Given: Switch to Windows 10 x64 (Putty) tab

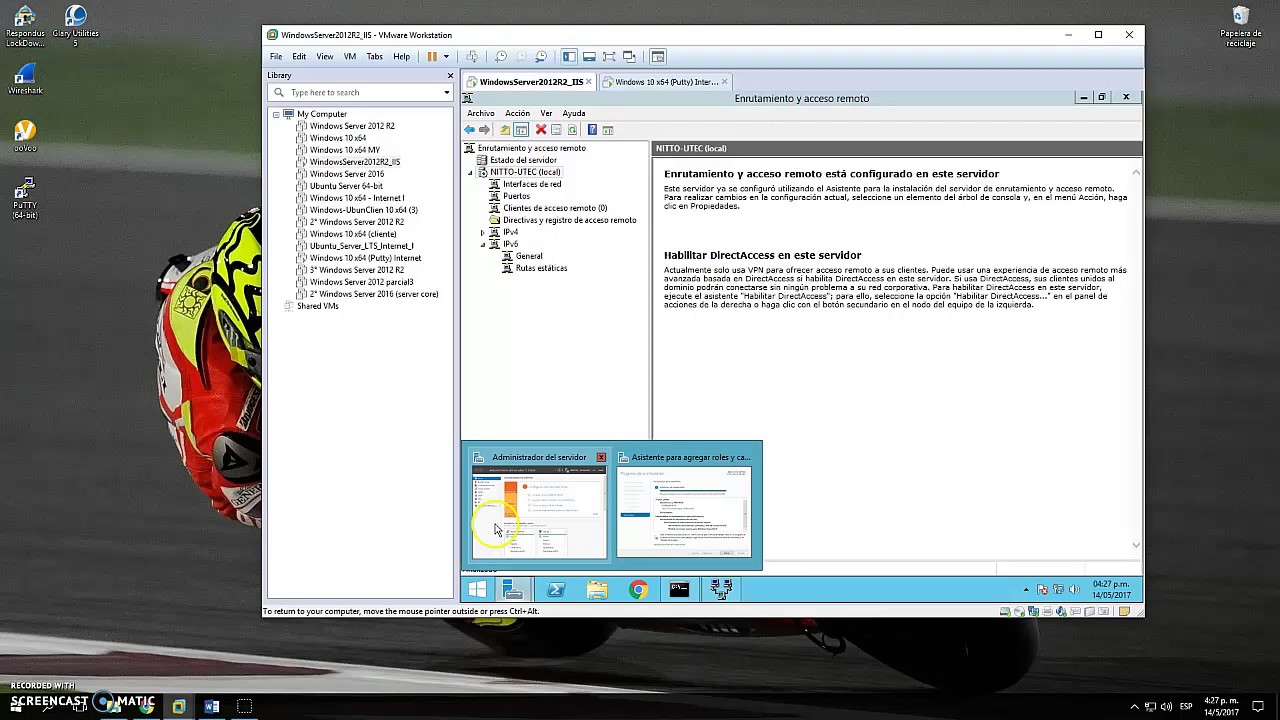Looking at the screenshot, I should [x=666, y=82].
